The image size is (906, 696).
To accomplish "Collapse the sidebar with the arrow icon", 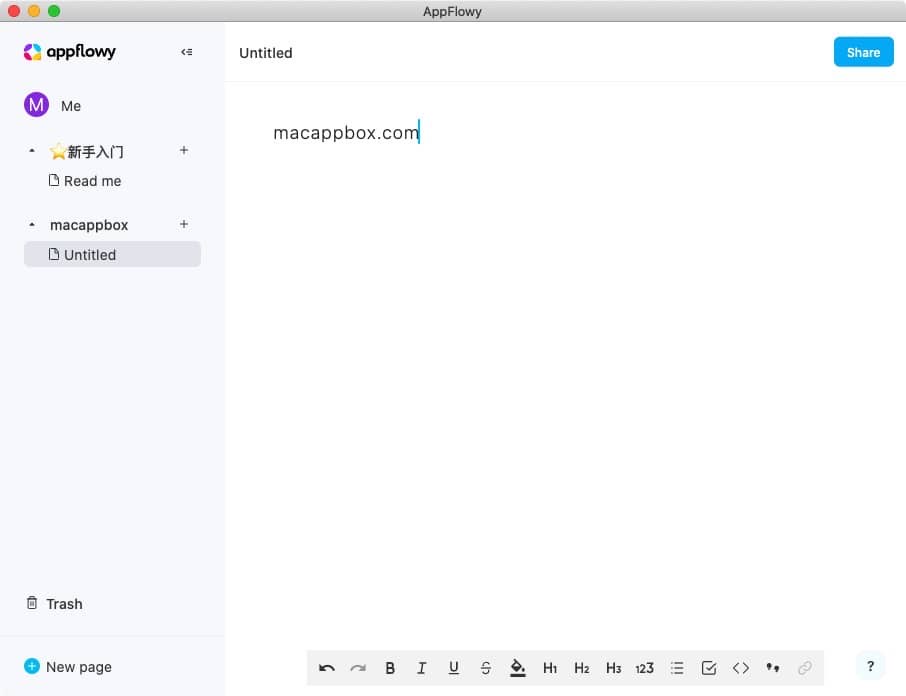I will point(186,52).
